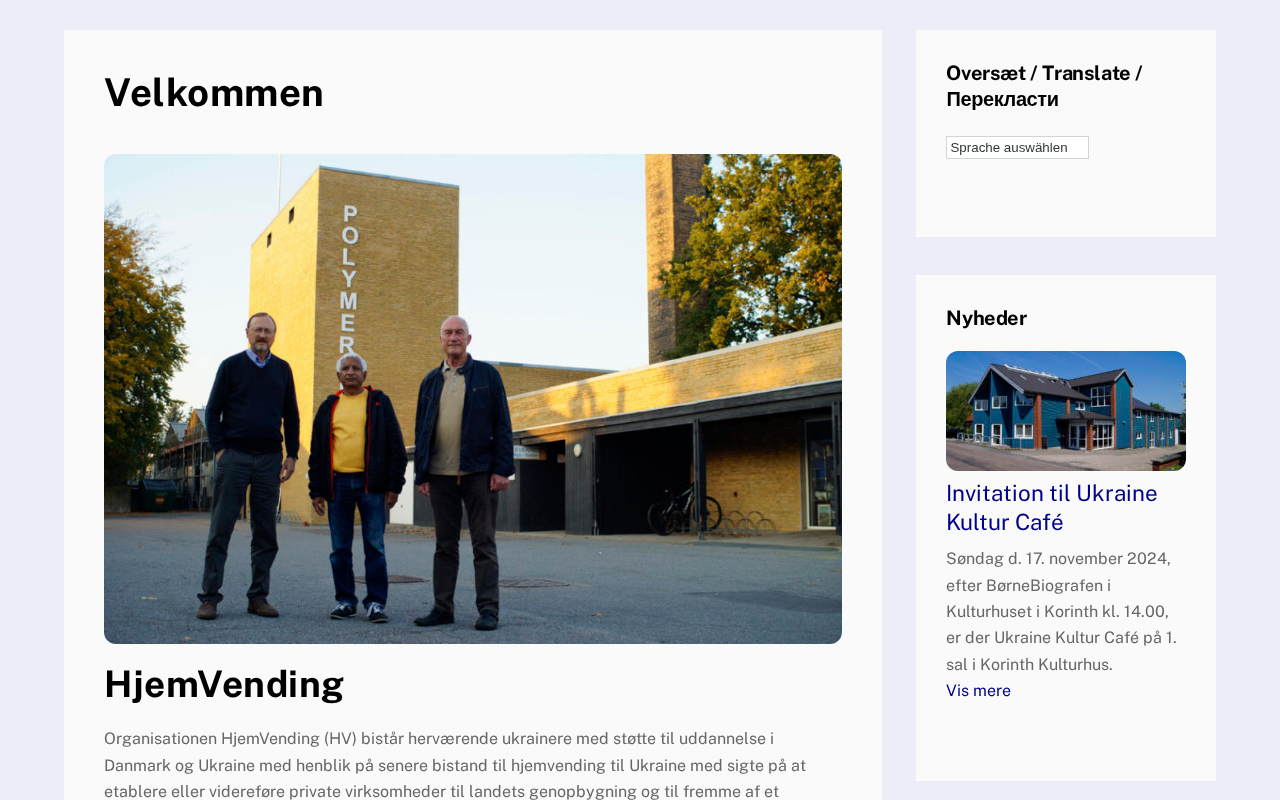
Task: Open the Sprache auswählen language dropdown
Action: point(1017,147)
